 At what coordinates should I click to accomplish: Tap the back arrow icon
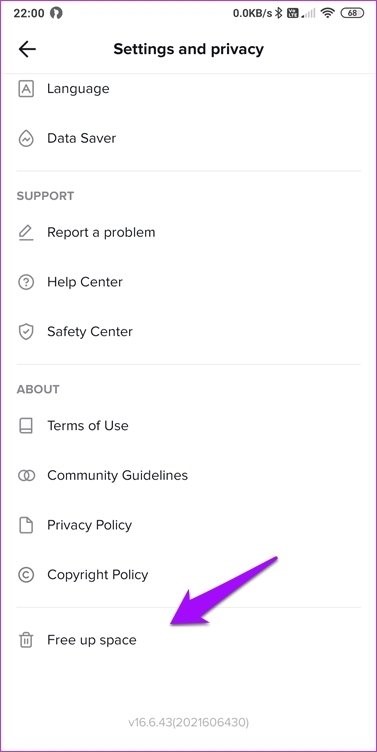27,49
